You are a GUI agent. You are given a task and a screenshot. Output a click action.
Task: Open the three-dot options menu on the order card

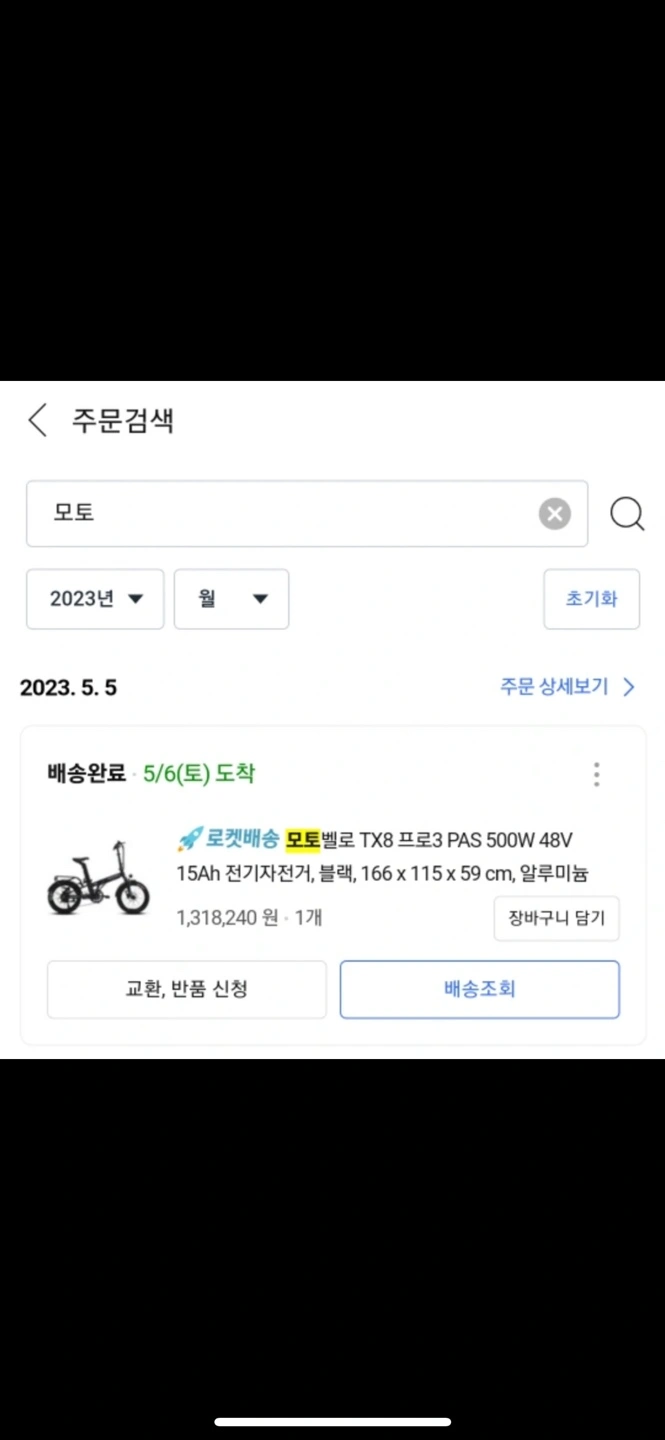pos(596,773)
